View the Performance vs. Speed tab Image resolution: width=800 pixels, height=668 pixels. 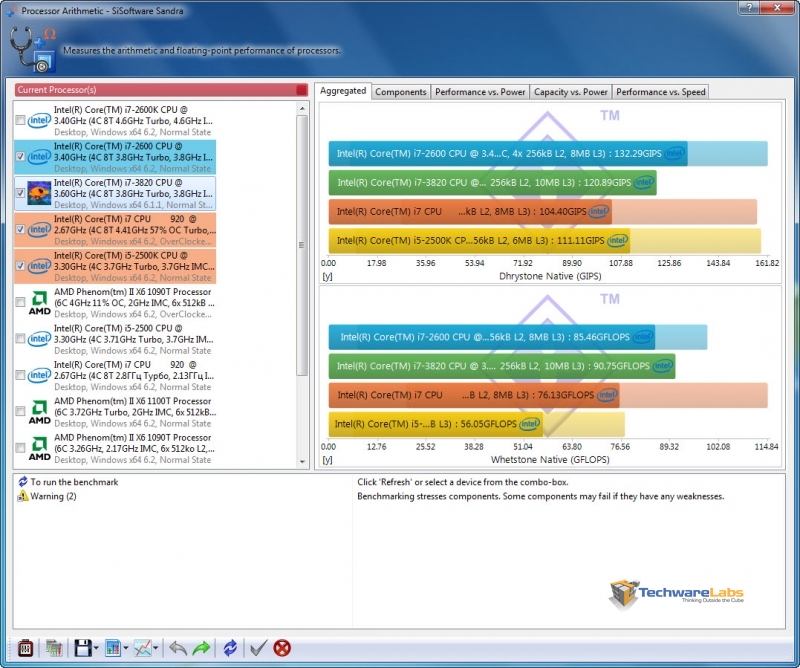[x=660, y=92]
